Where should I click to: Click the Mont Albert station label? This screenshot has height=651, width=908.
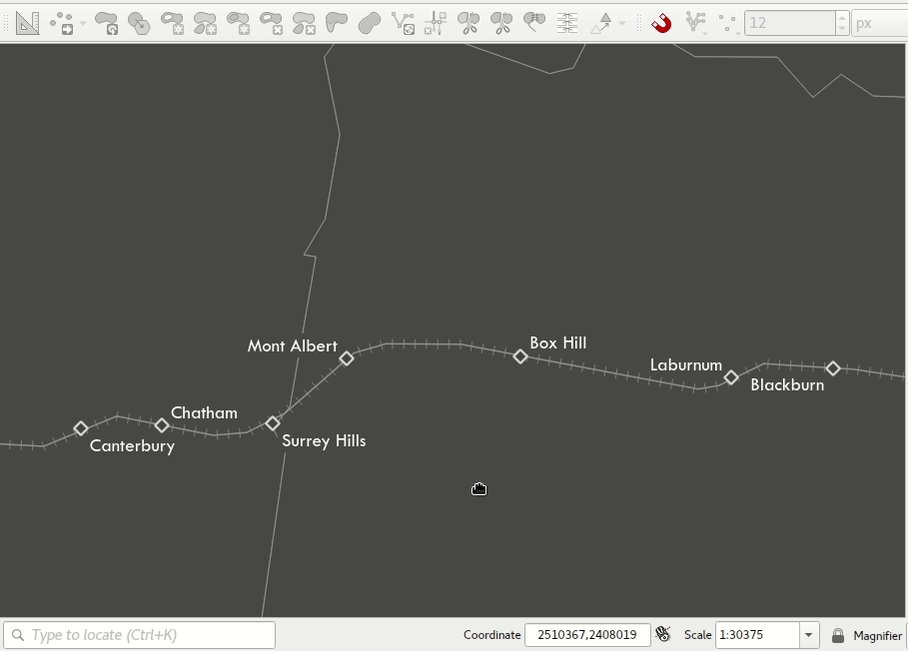pyautogui.click(x=292, y=346)
